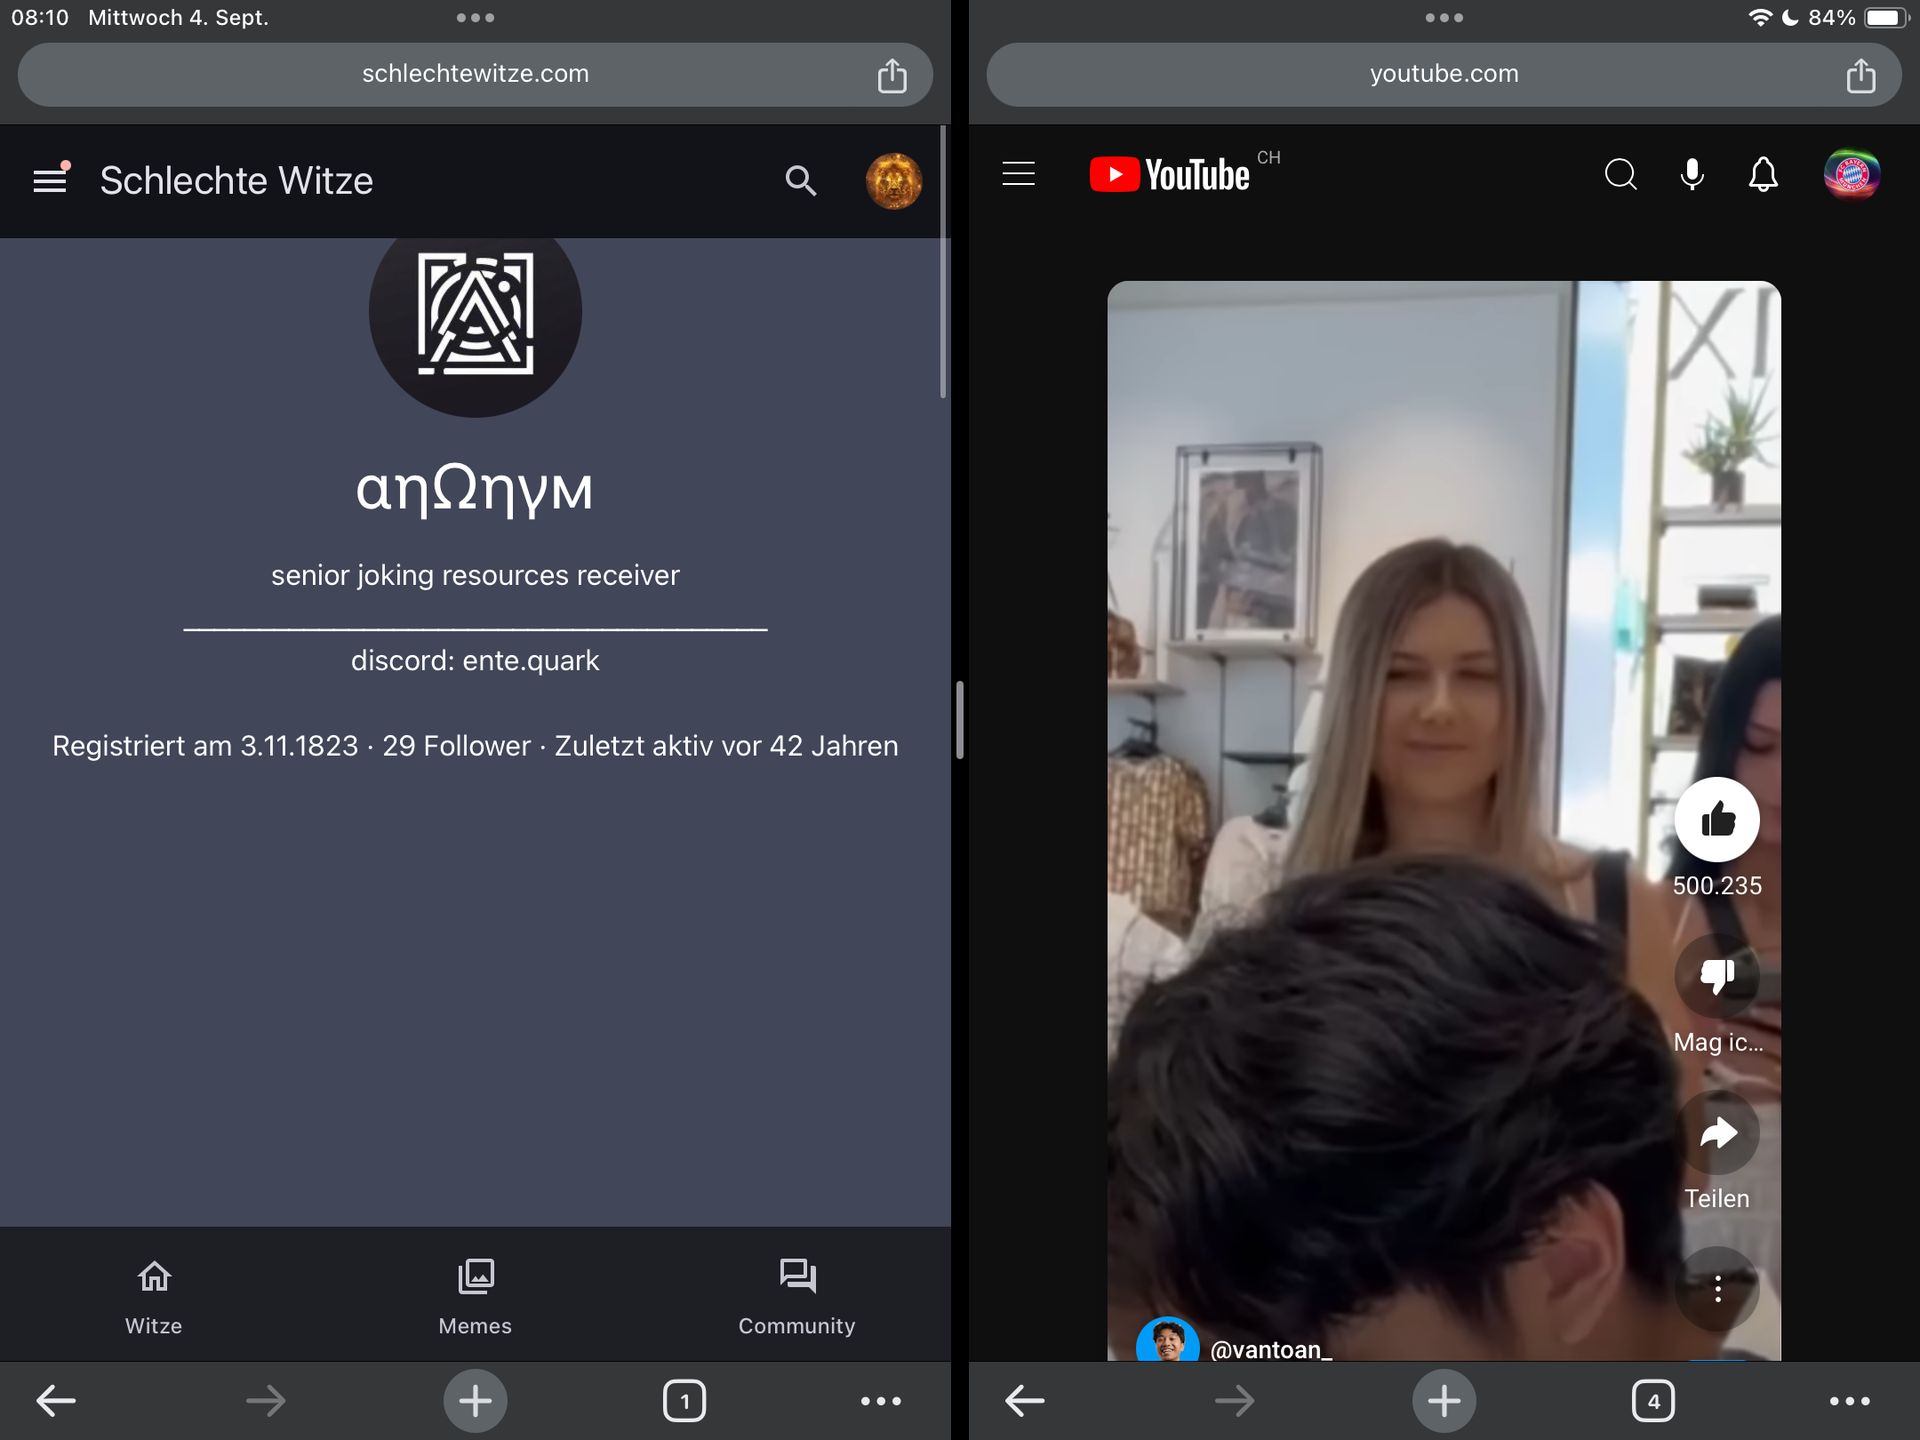The width and height of the screenshot is (1920, 1440).
Task: Switch to the Community tab
Action: click(797, 1296)
